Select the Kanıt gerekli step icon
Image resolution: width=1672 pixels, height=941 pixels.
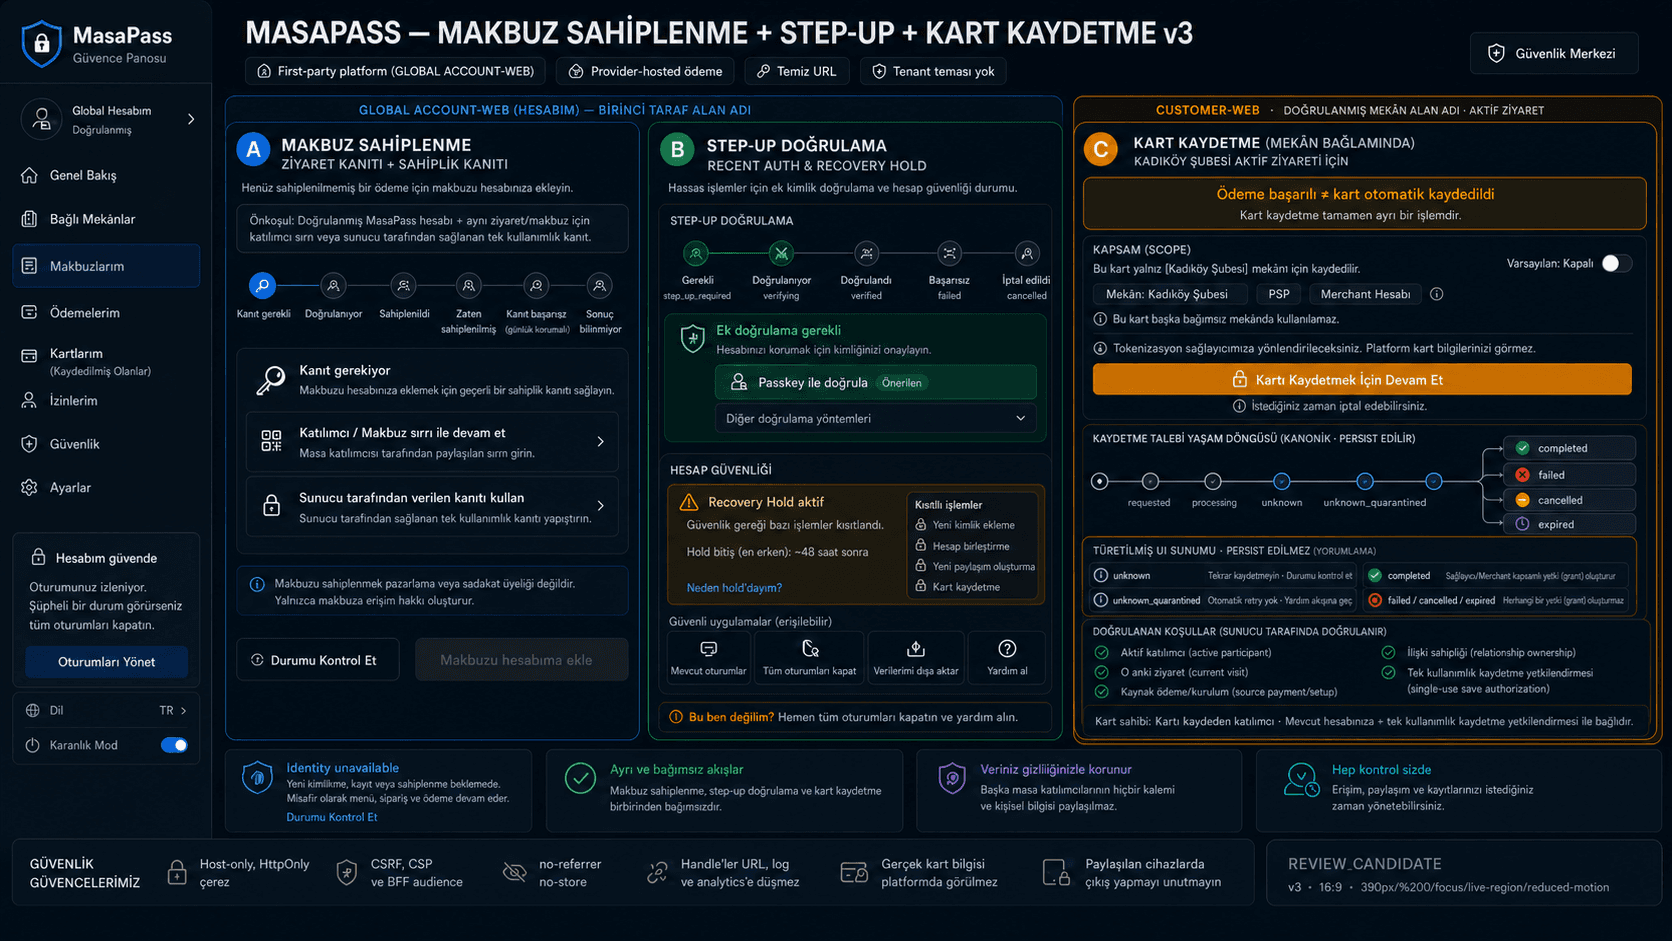(262, 286)
